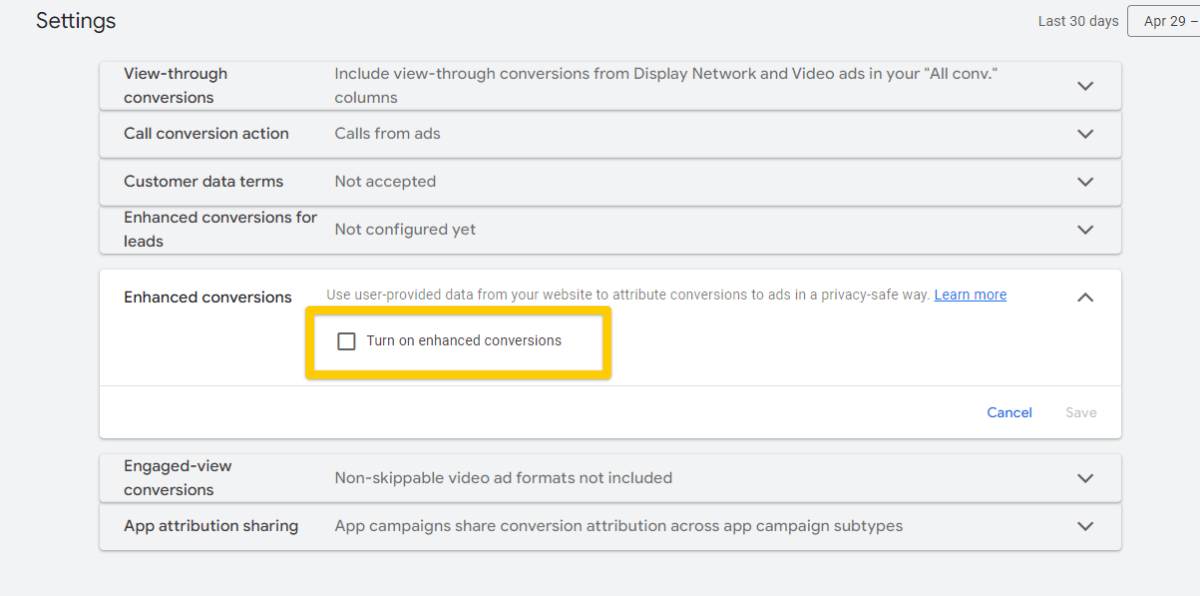Expand Enhanced conversions for leads chevron
The height and width of the screenshot is (596, 1200).
pos(1085,230)
